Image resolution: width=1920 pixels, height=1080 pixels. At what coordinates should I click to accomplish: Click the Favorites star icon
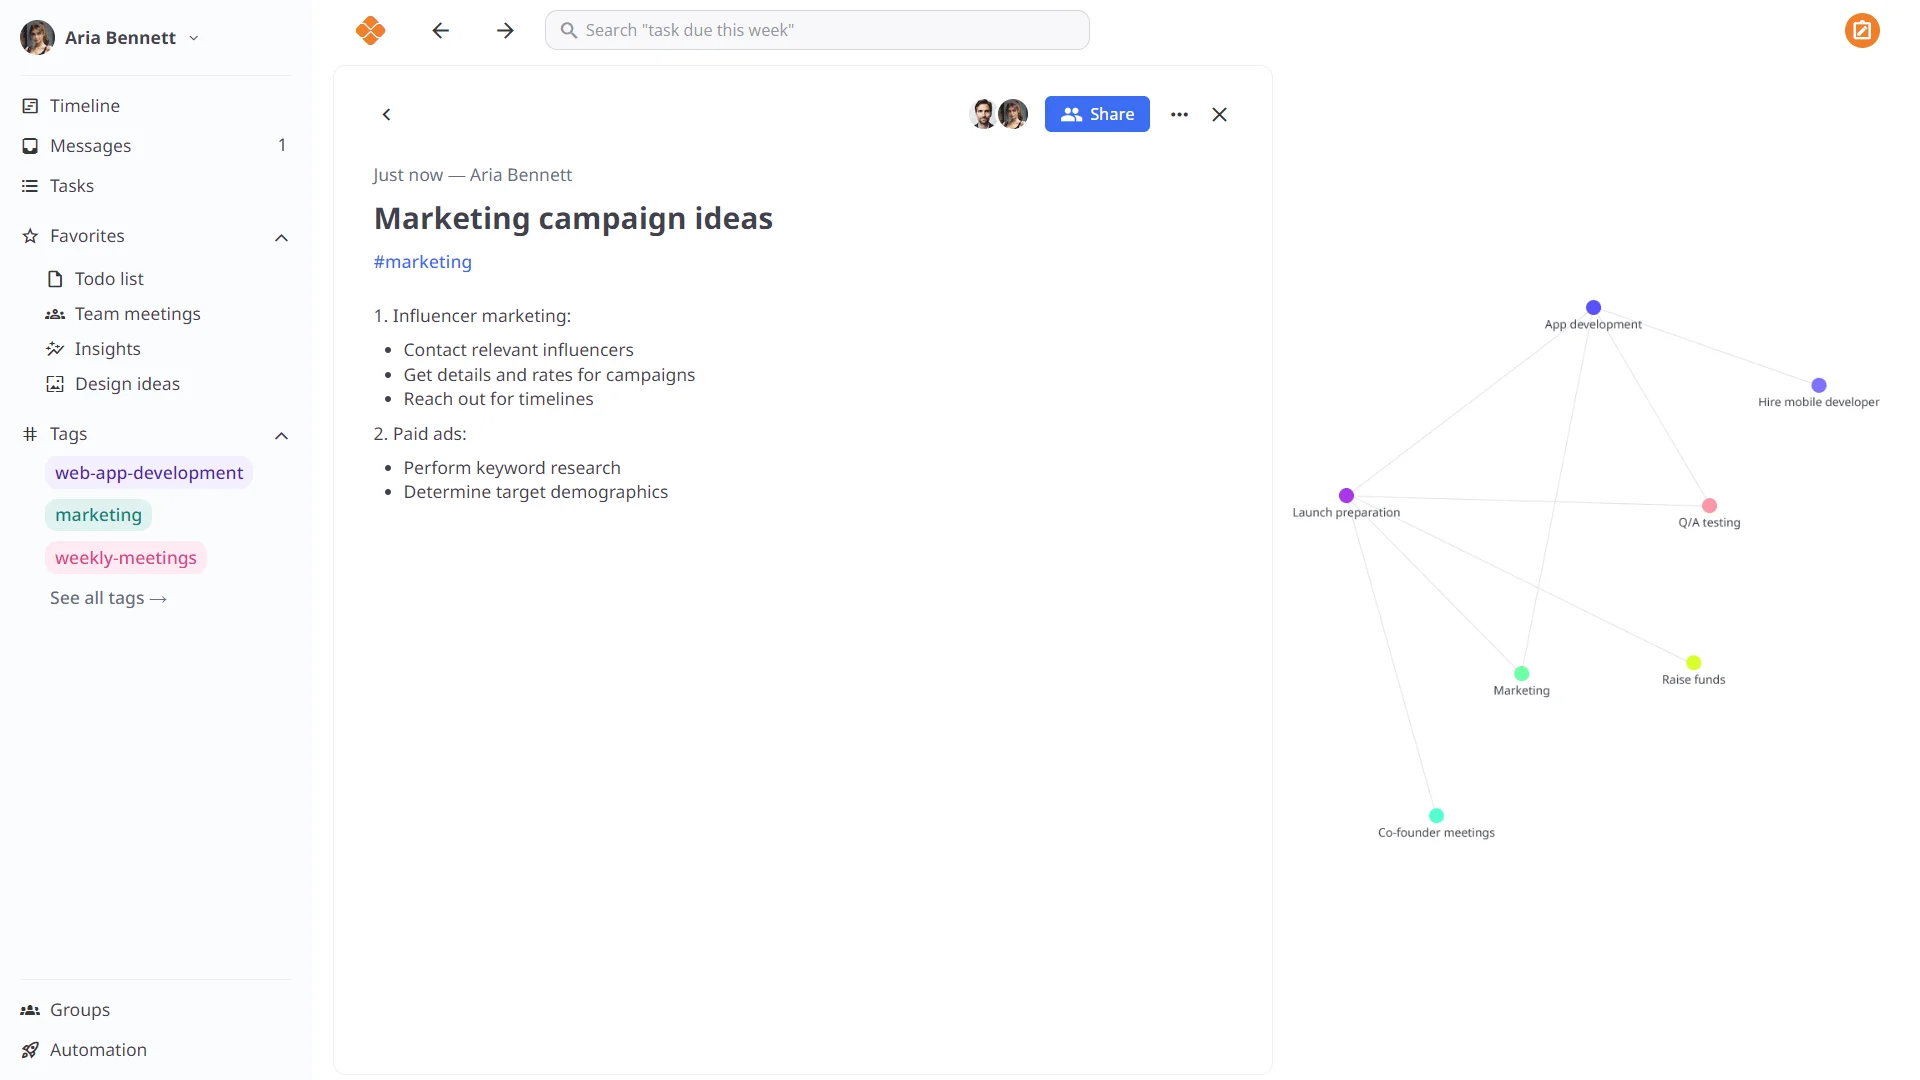coord(29,236)
